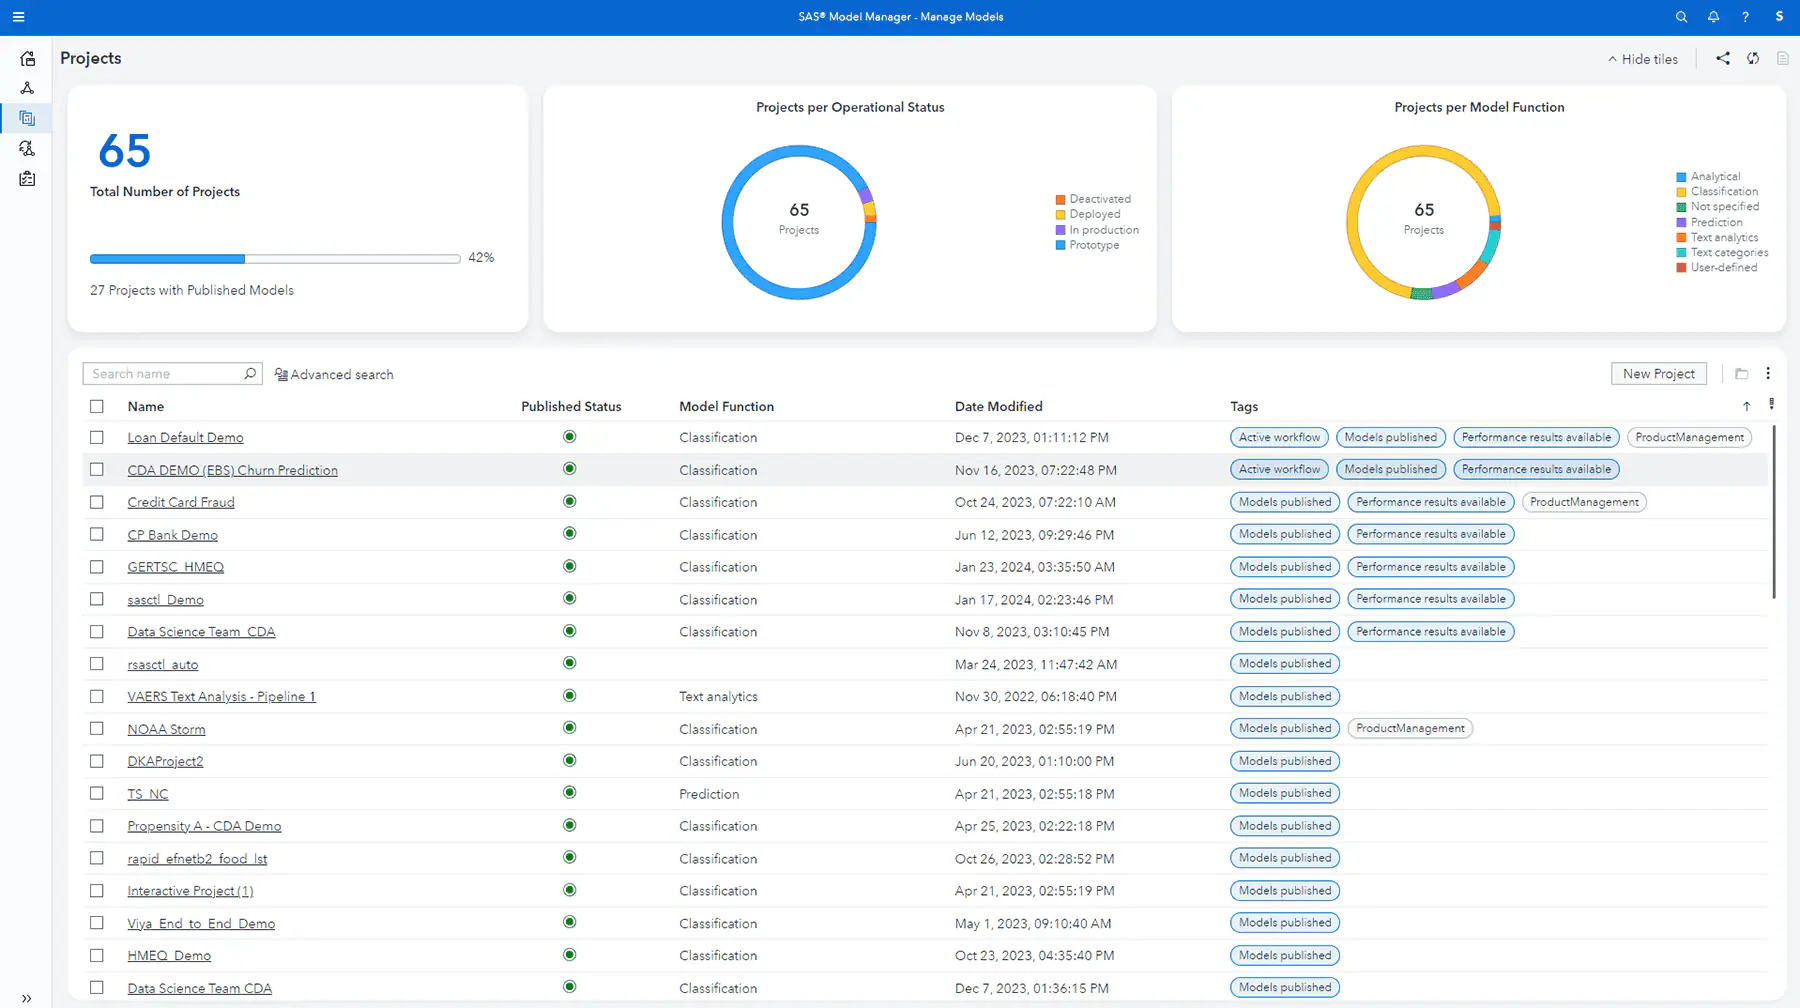Viewport: 1800px width, 1008px height.
Task: Open the help question mark icon
Action: 1745,17
